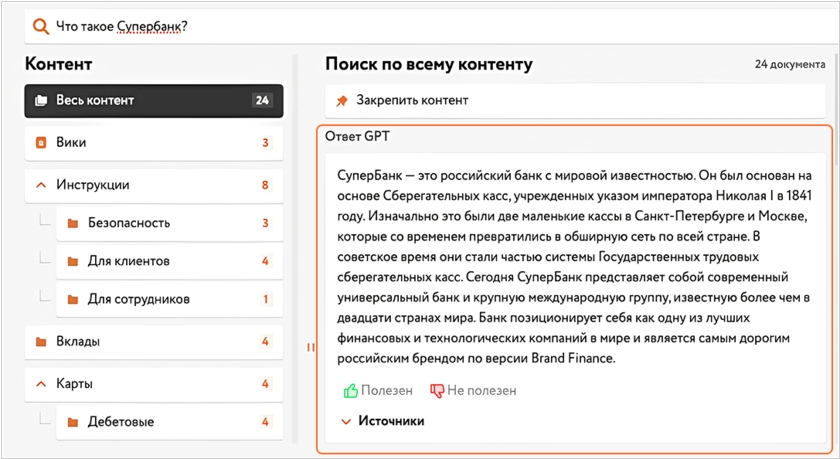
Task: Click the stacked folders icon in 'Весь контент'
Action: (x=41, y=100)
